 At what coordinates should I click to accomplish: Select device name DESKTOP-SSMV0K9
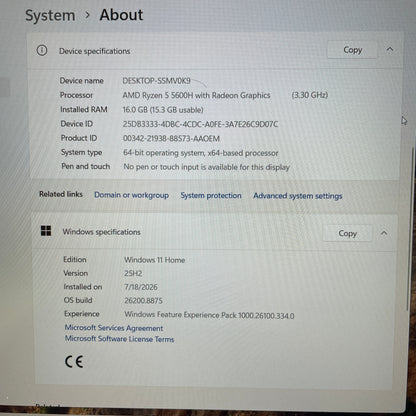[x=156, y=81]
